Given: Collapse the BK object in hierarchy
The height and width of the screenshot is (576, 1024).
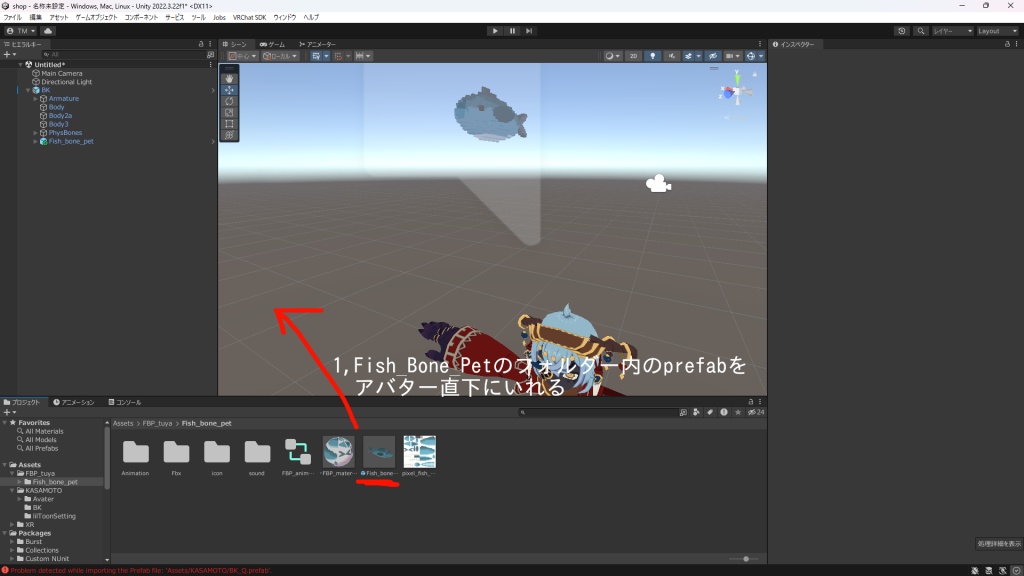Looking at the screenshot, I should click(28, 90).
